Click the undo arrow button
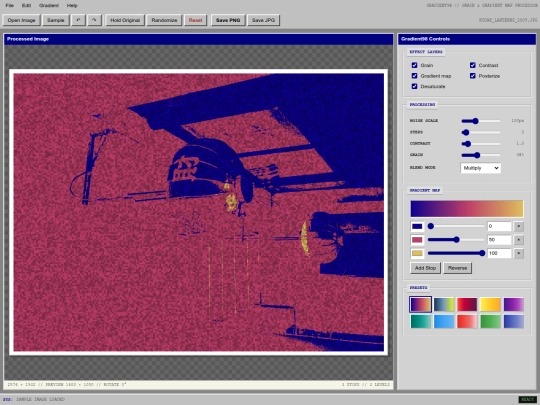The width and height of the screenshot is (540, 405). tap(78, 20)
